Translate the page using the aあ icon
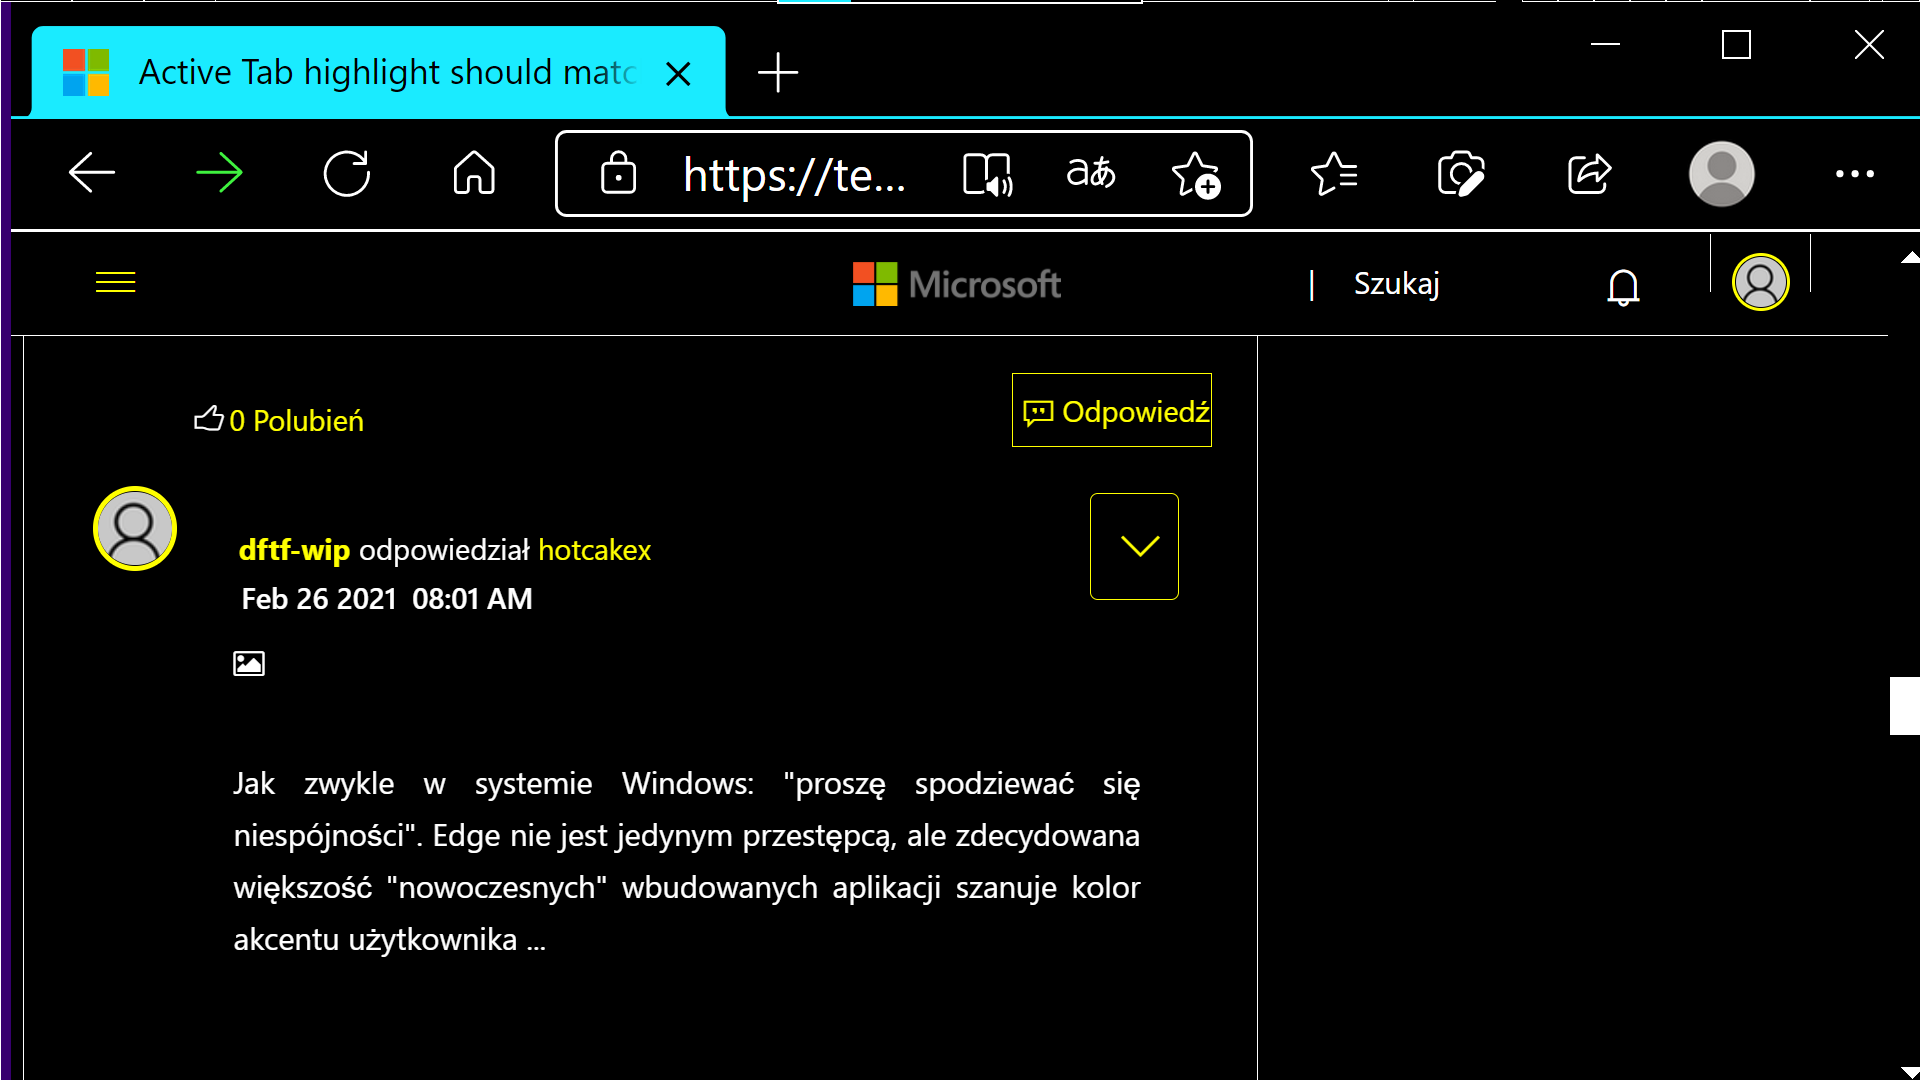This screenshot has height=1080, width=1920. [x=1090, y=173]
